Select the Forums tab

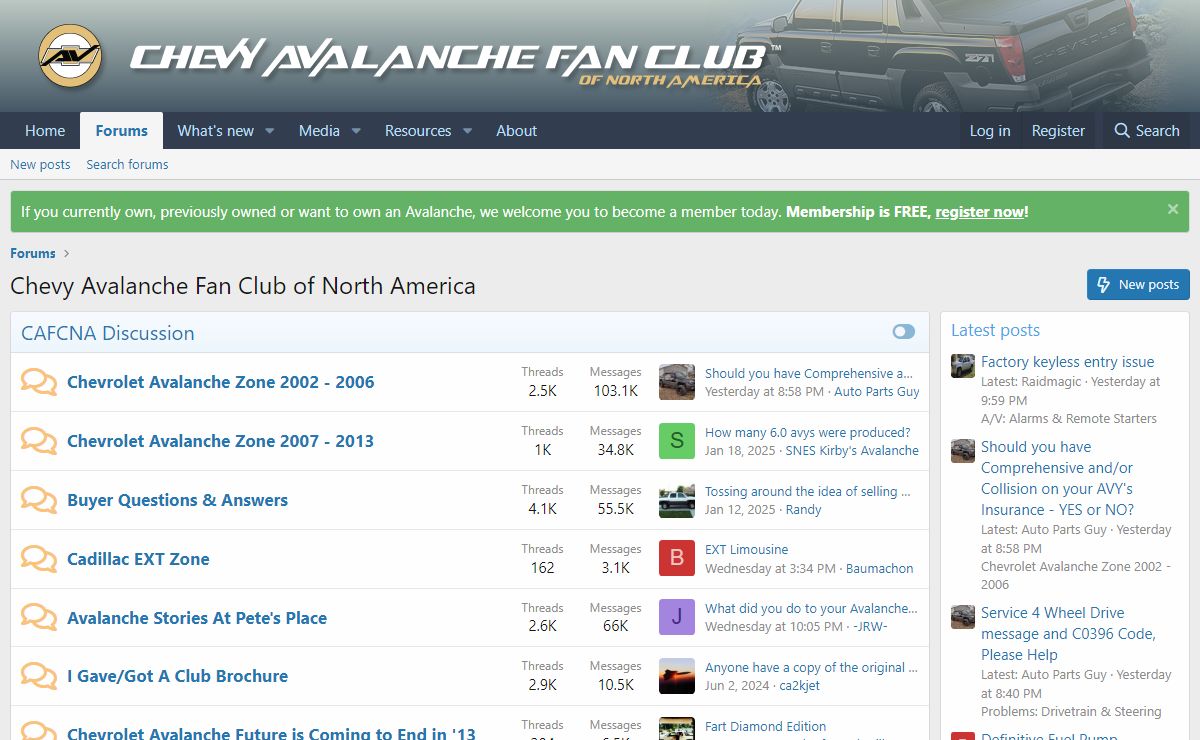(x=122, y=131)
